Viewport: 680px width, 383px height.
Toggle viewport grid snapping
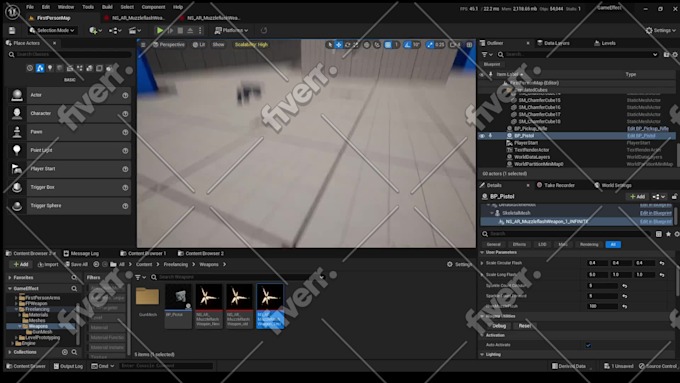(x=388, y=45)
